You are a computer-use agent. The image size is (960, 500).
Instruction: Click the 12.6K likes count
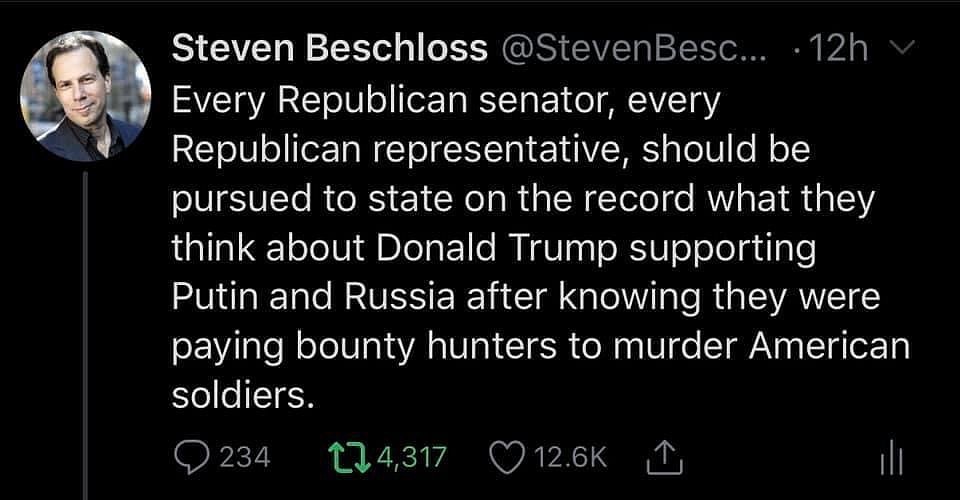pyautogui.click(x=572, y=457)
